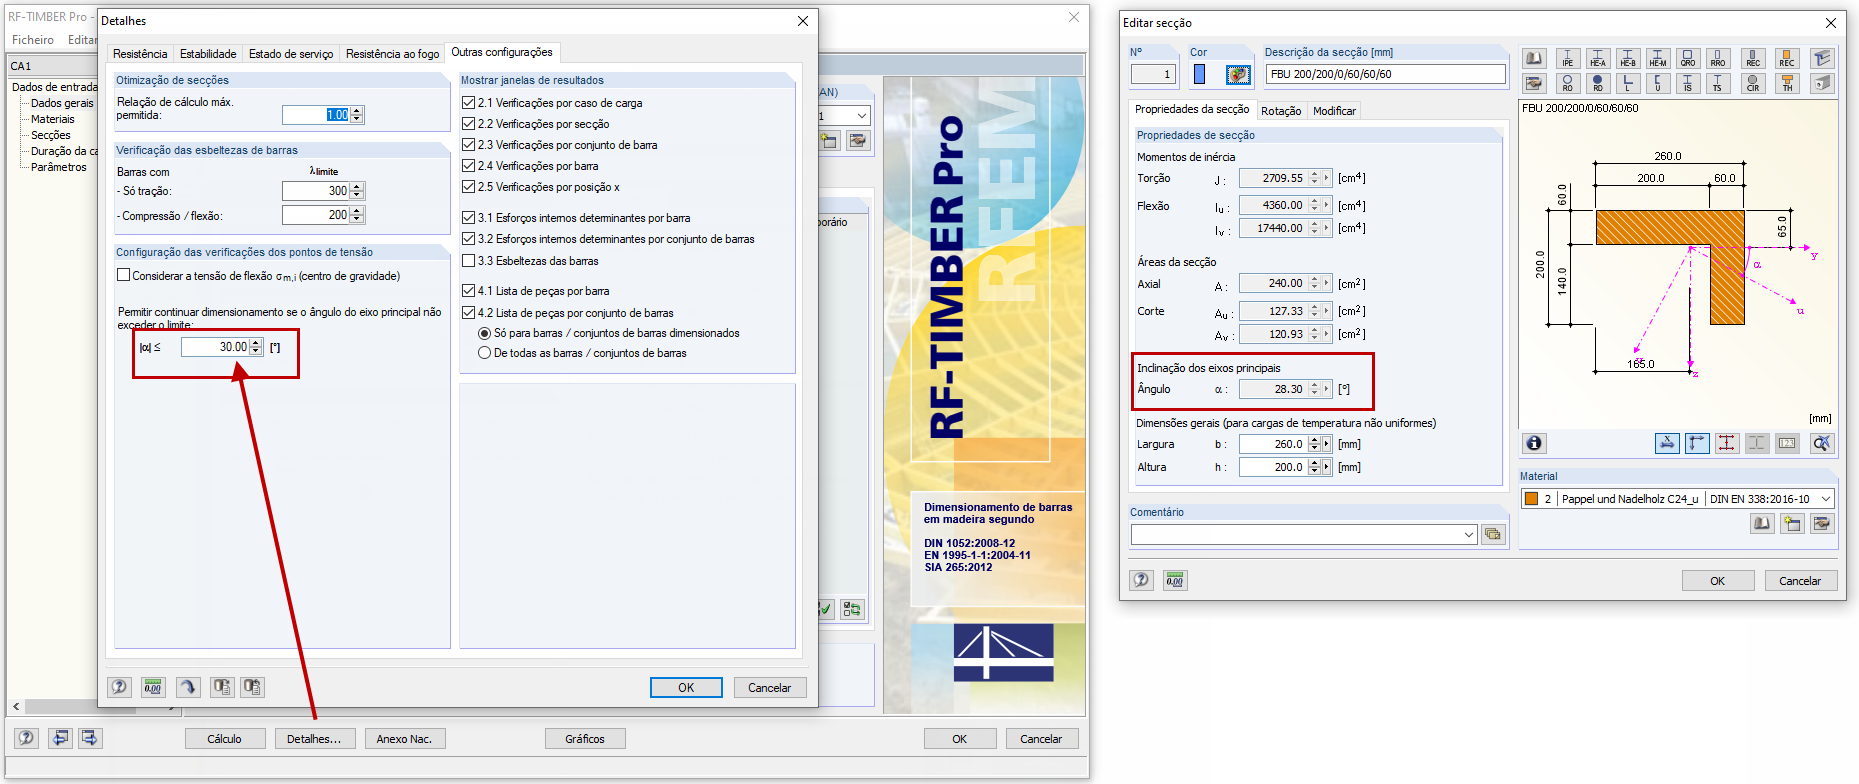Increase Relação de cálculo máx. value

click(x=357, y=111)
